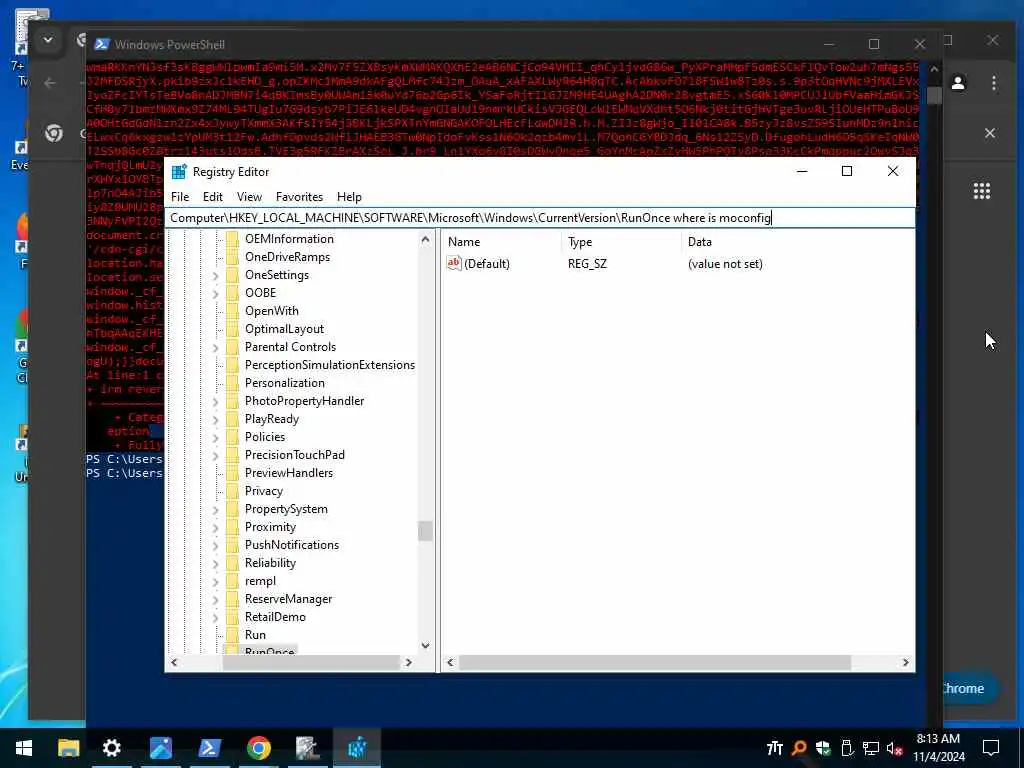Screen dimensions: 1024x768
Task: Expand the PrecisionTouchPad key
Action: click(x=216, y=456)
